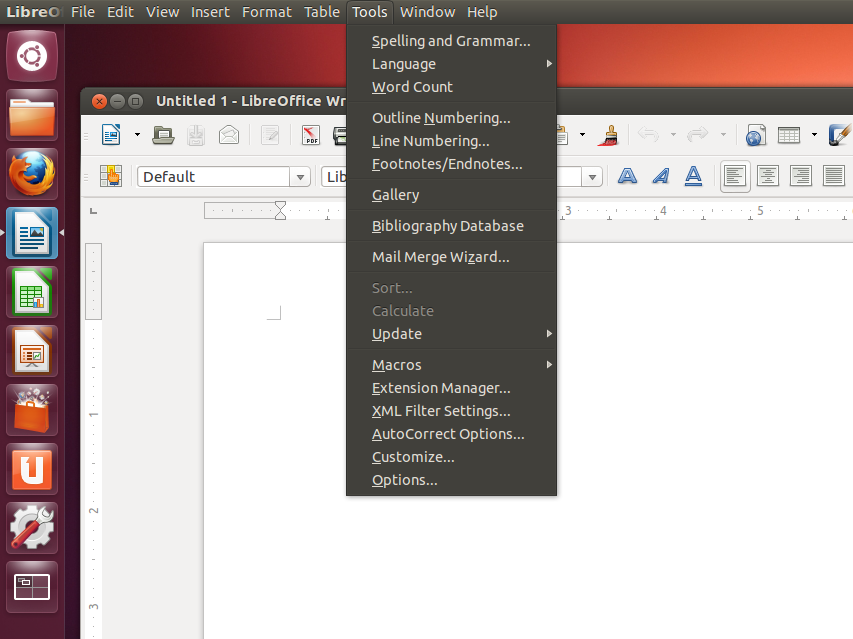This screenshot has height=639, width=853.
Task: Click the Redo arrow icon
Action: pos(698,134)
